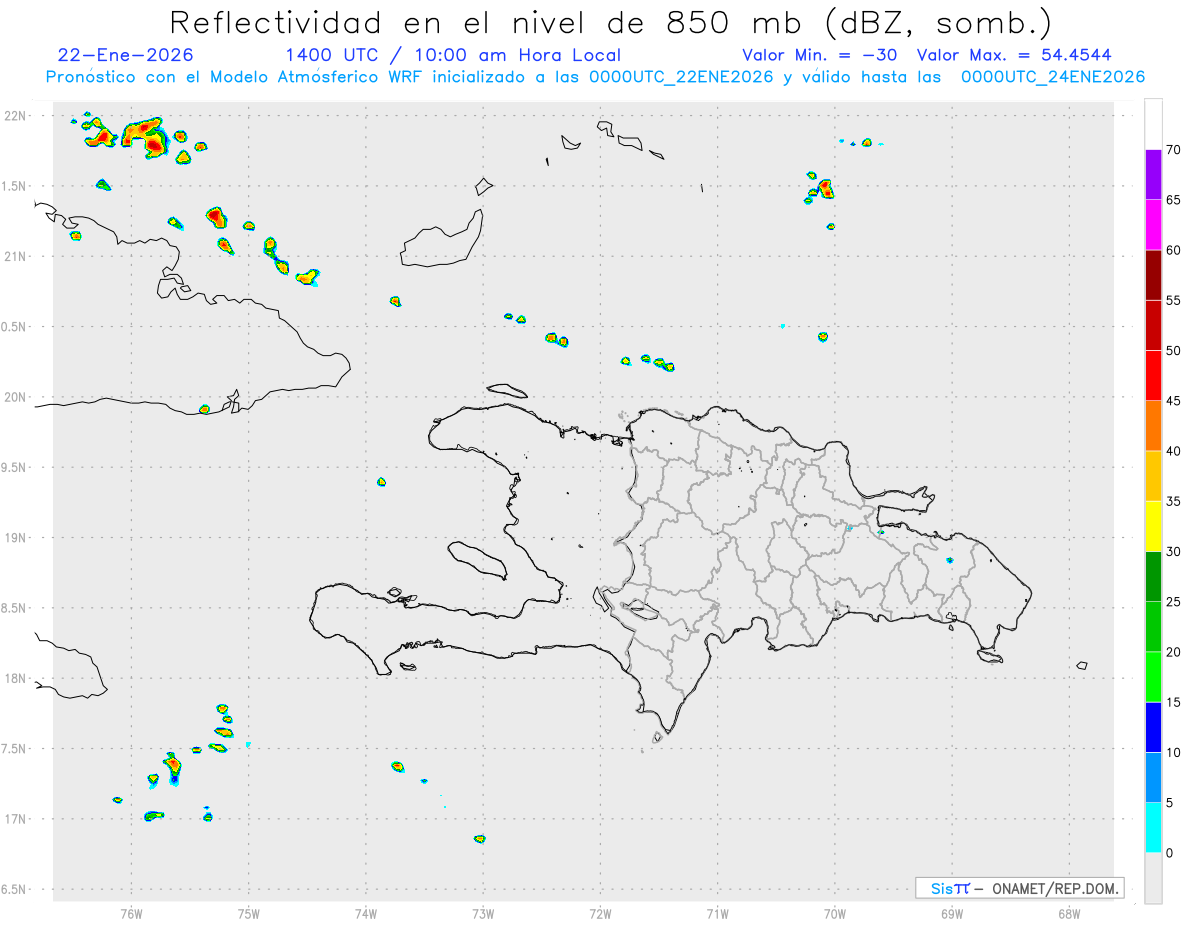1200x927 pixels.
Task: Click the 'SisTT - ONAMET/REP.DOM.' credit box
Action: coord(1020,888)
